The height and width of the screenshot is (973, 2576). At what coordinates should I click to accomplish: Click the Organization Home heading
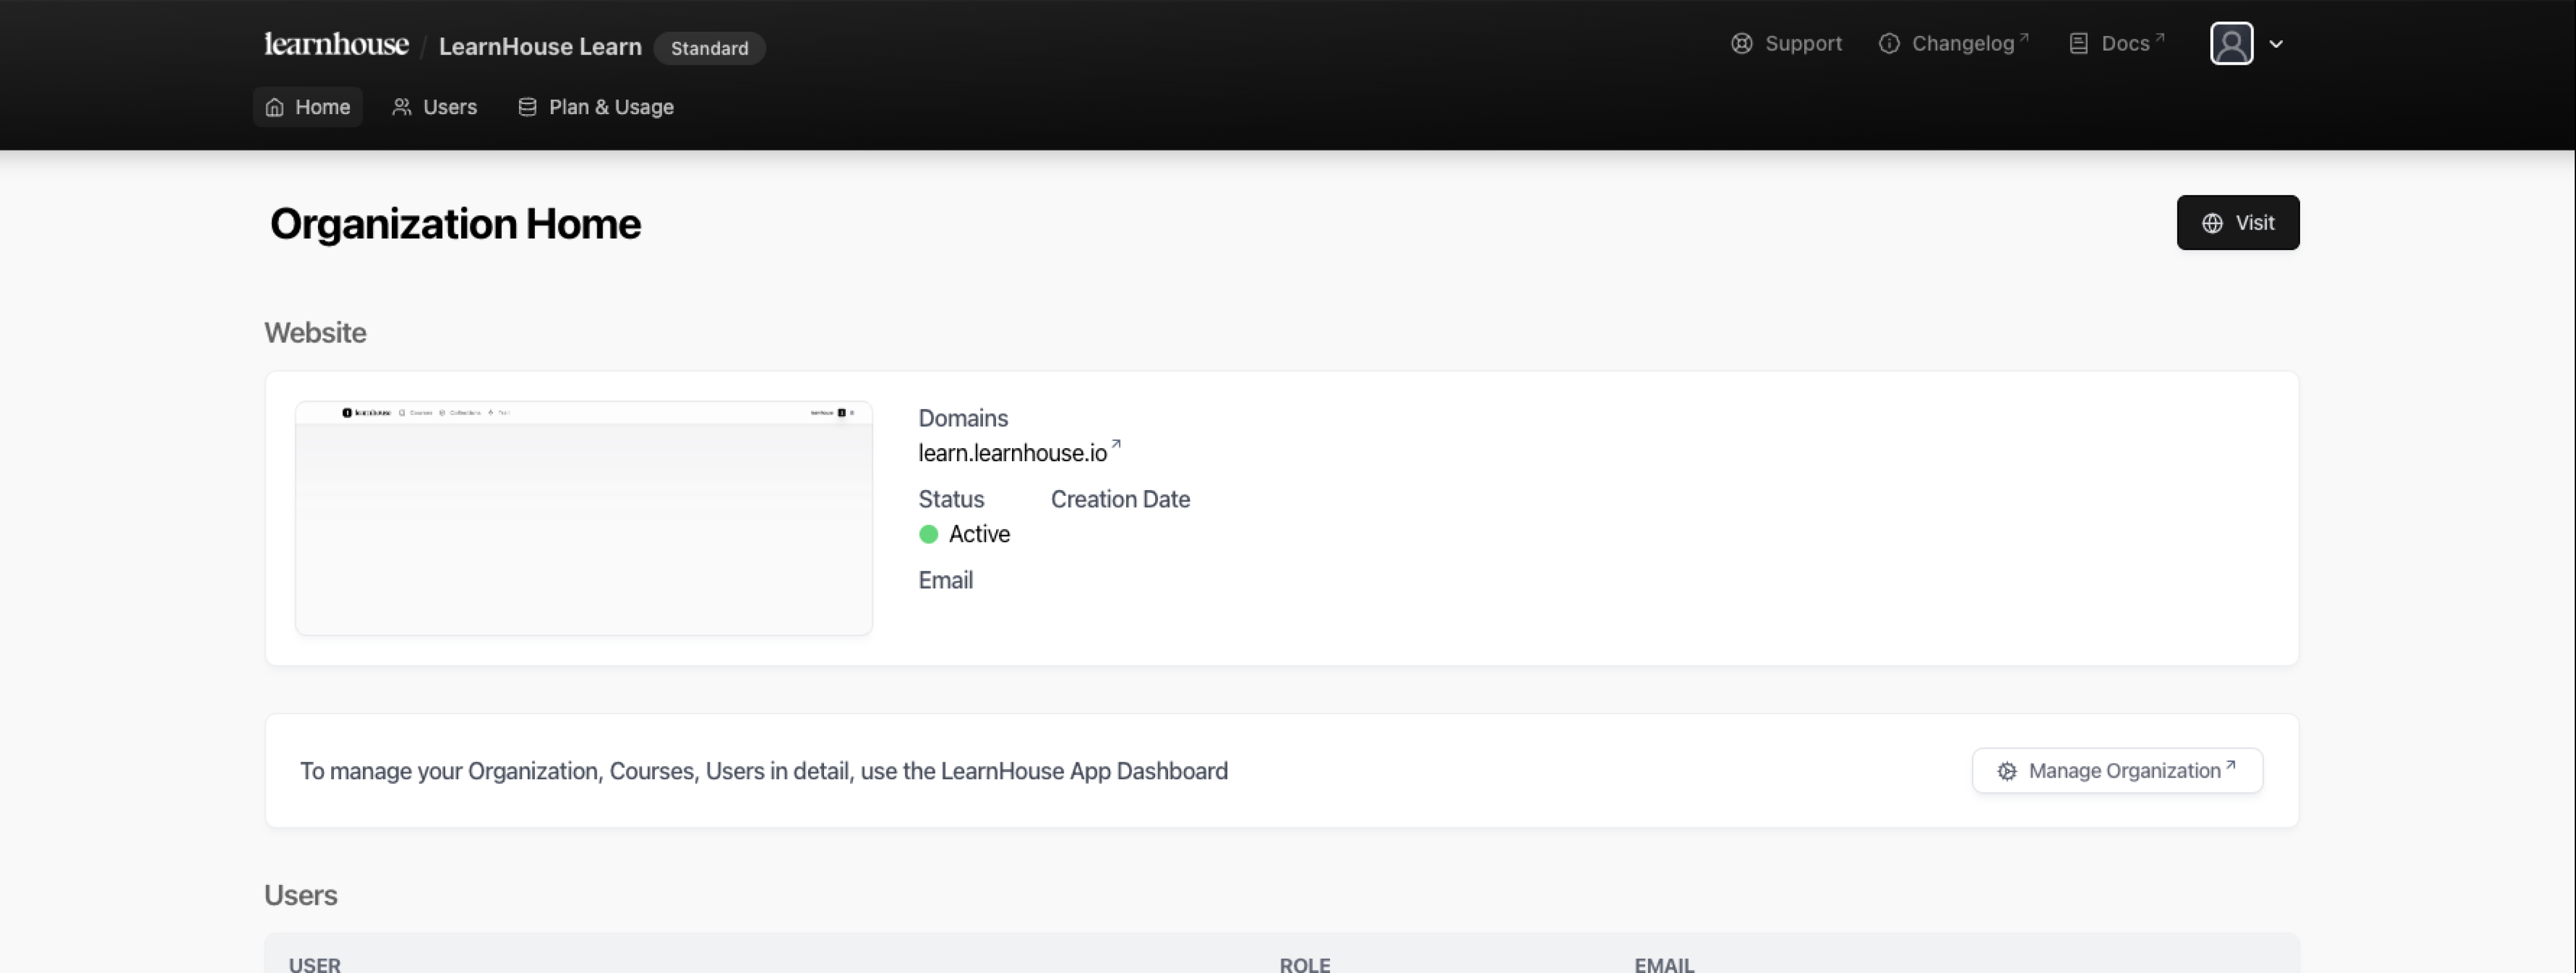point(455,224)
